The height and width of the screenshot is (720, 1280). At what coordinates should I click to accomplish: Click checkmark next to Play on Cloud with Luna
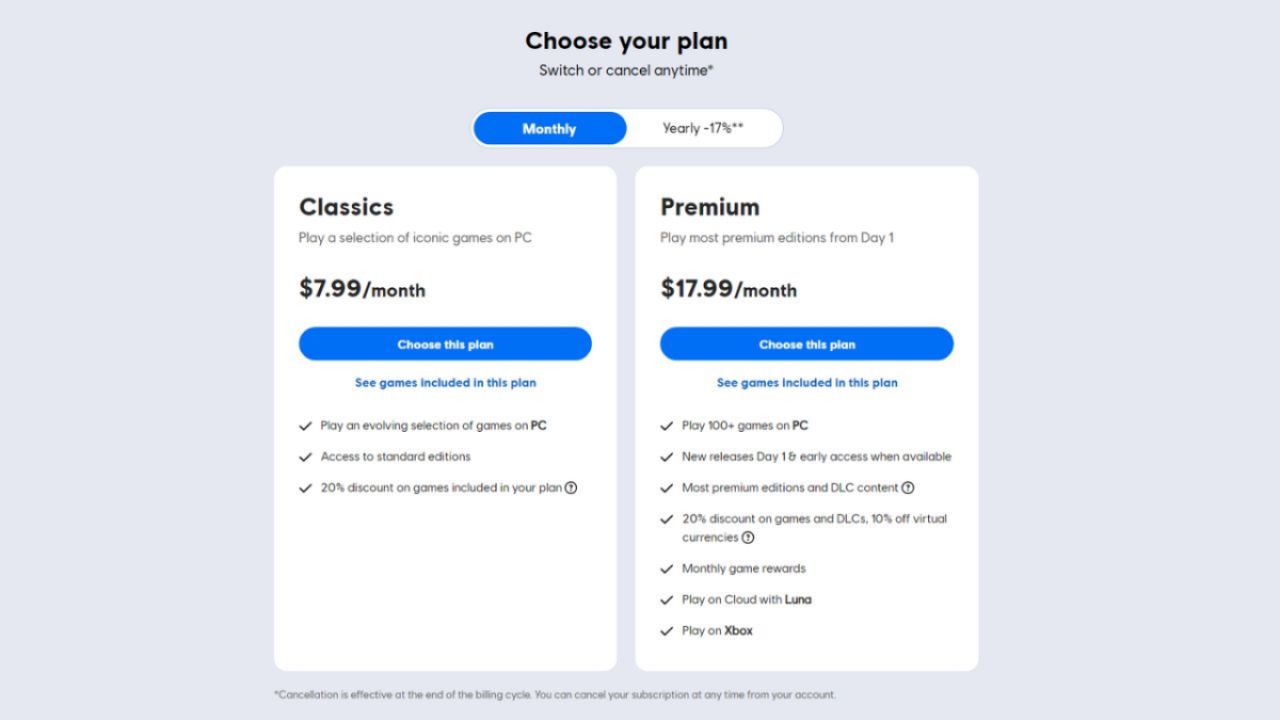point(667,600)
